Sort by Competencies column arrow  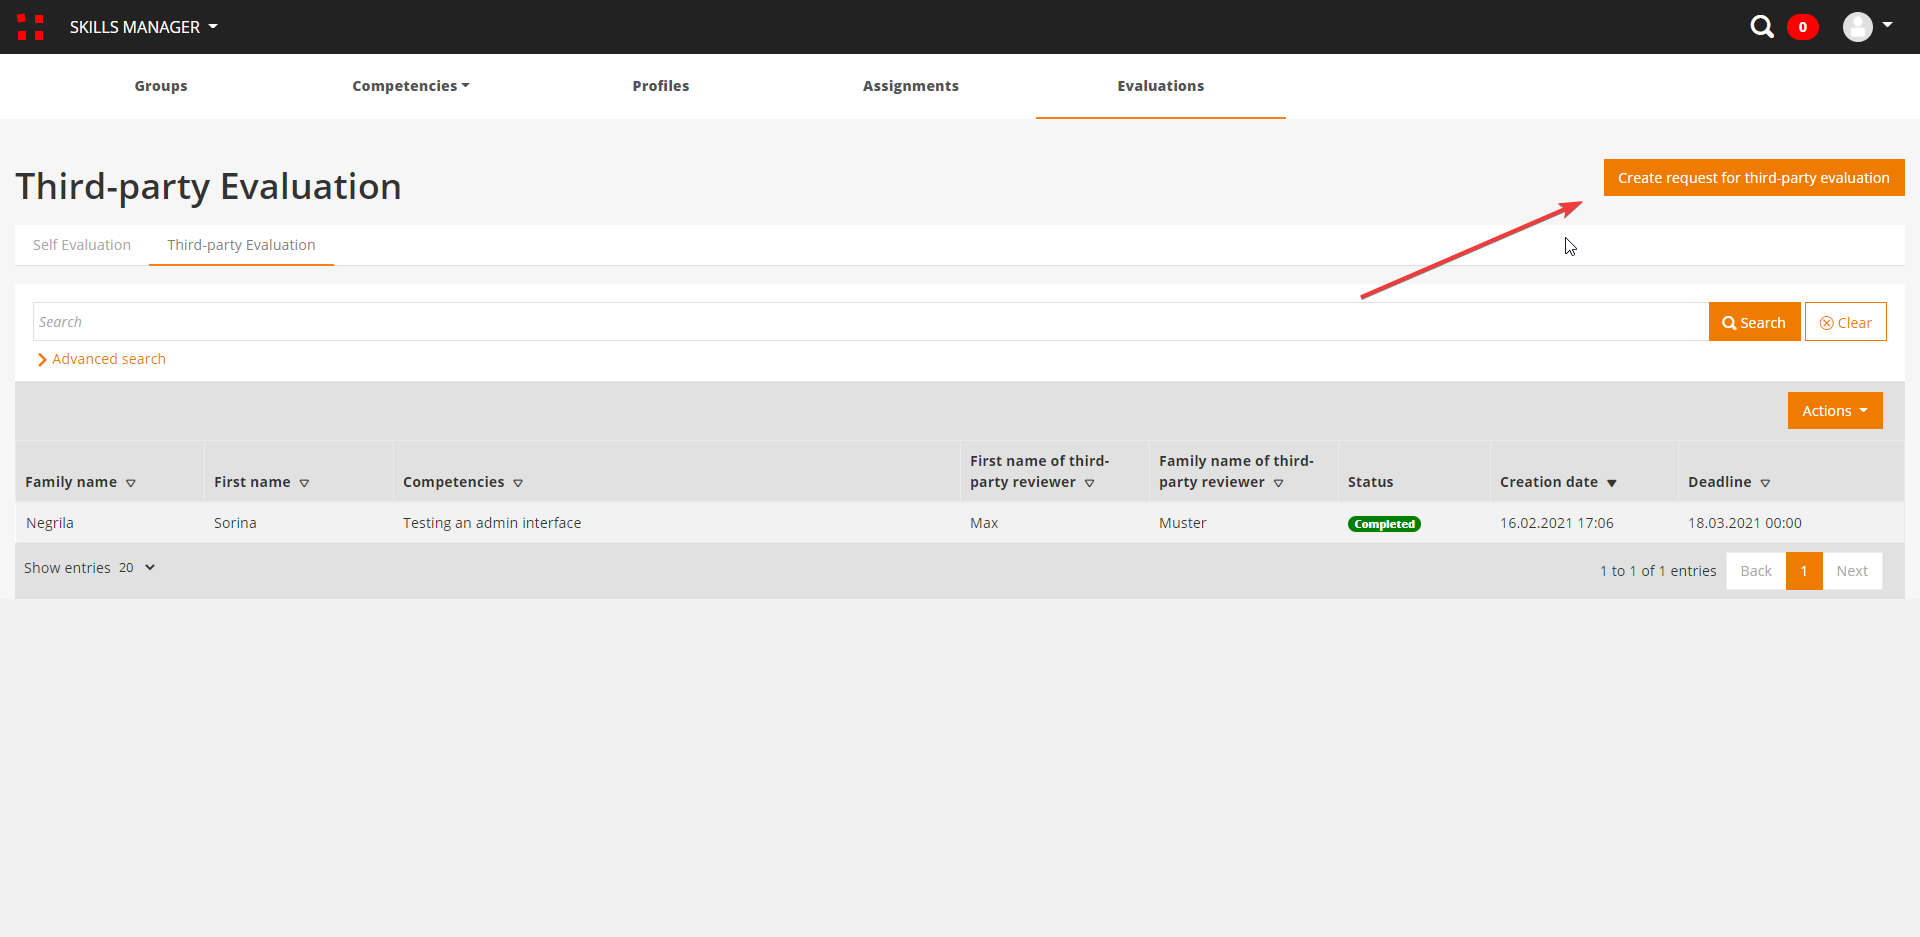pyautogui.click(x=518, y=483)
